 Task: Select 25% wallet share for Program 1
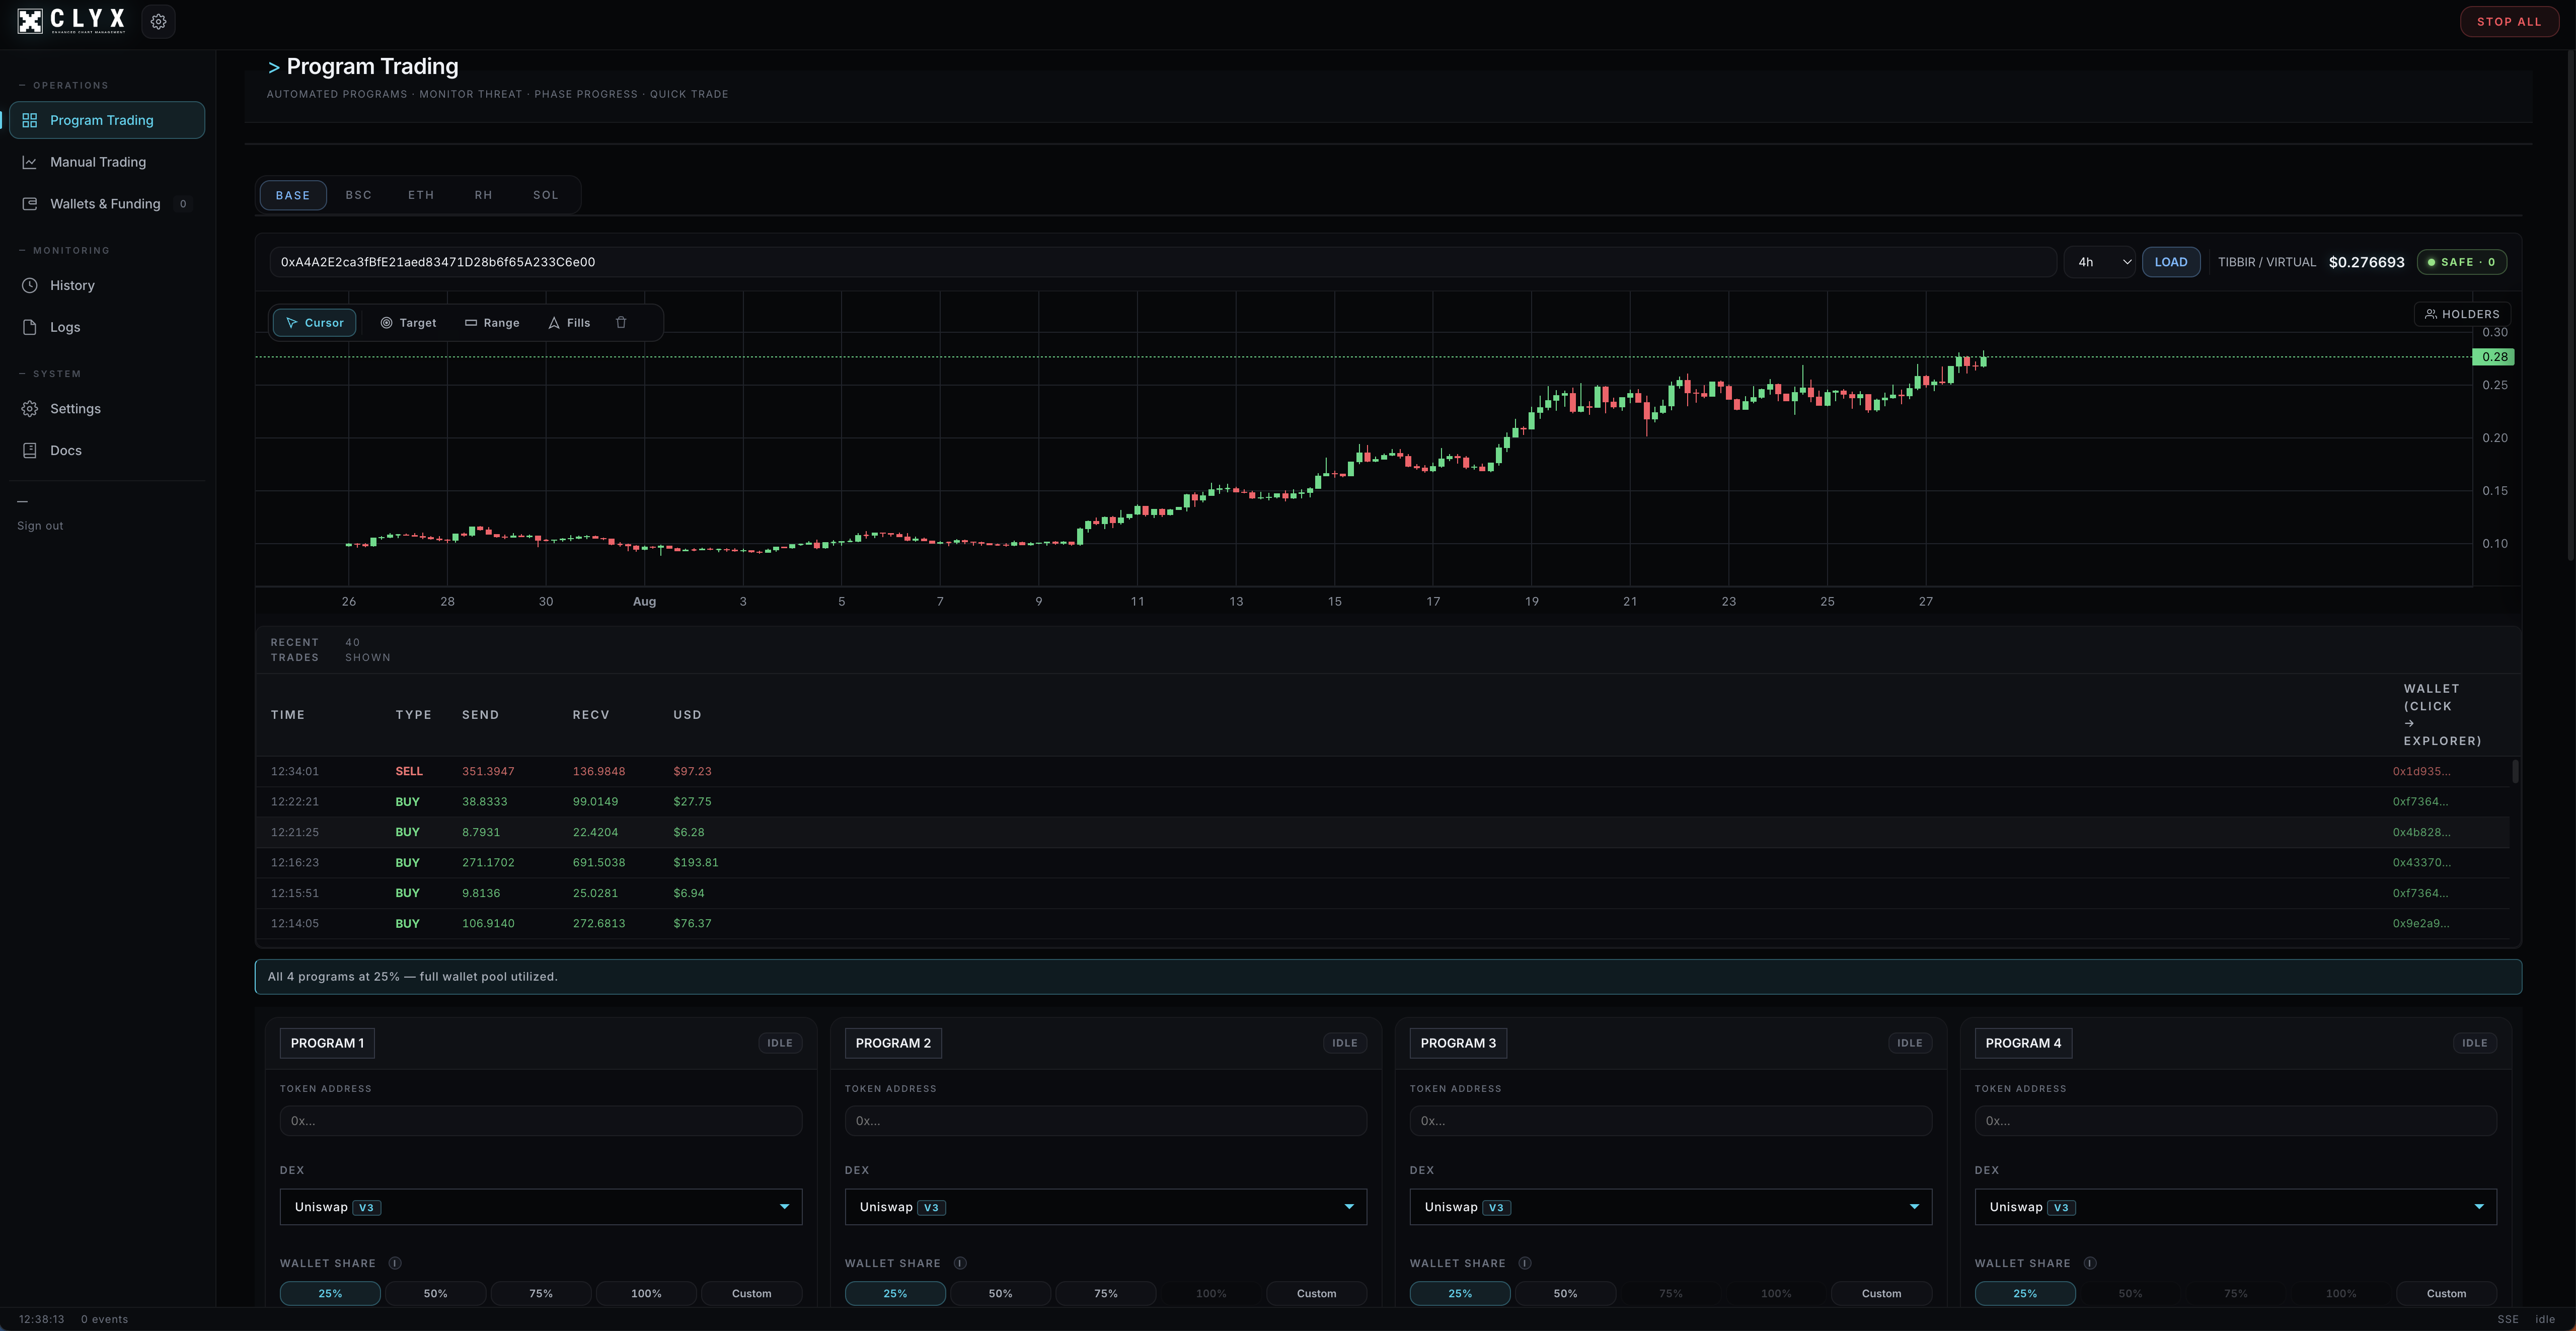330,1294
